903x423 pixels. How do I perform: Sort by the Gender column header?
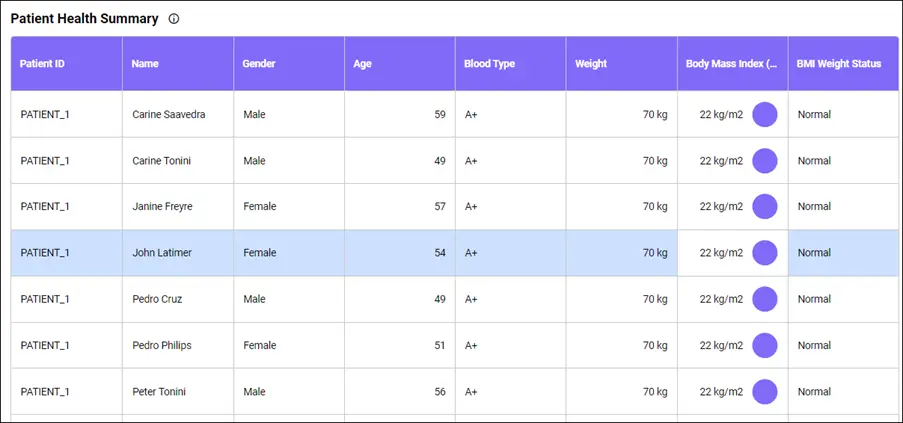(x=289, y=64)
